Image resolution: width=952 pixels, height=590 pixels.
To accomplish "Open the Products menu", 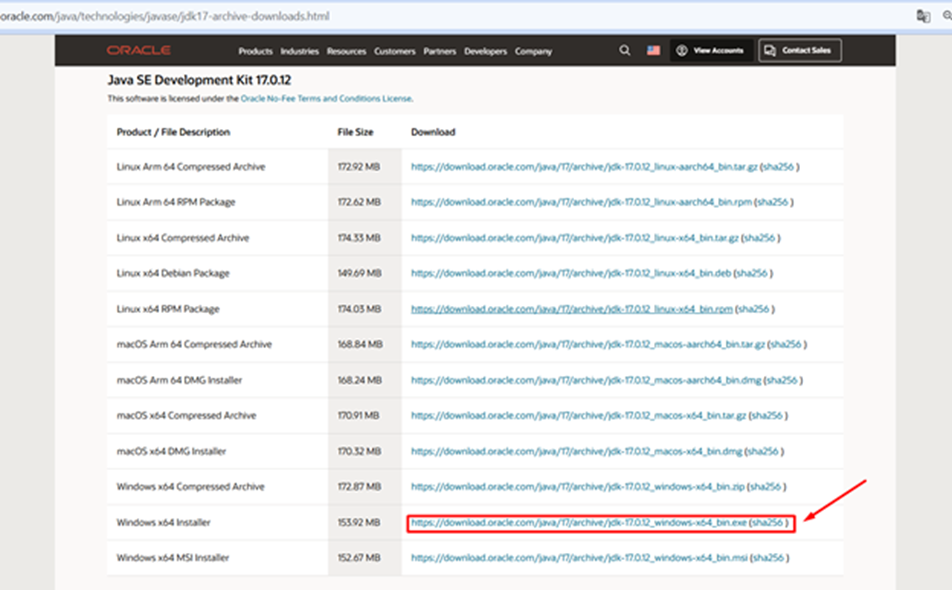I will click(x=256, y=52).
